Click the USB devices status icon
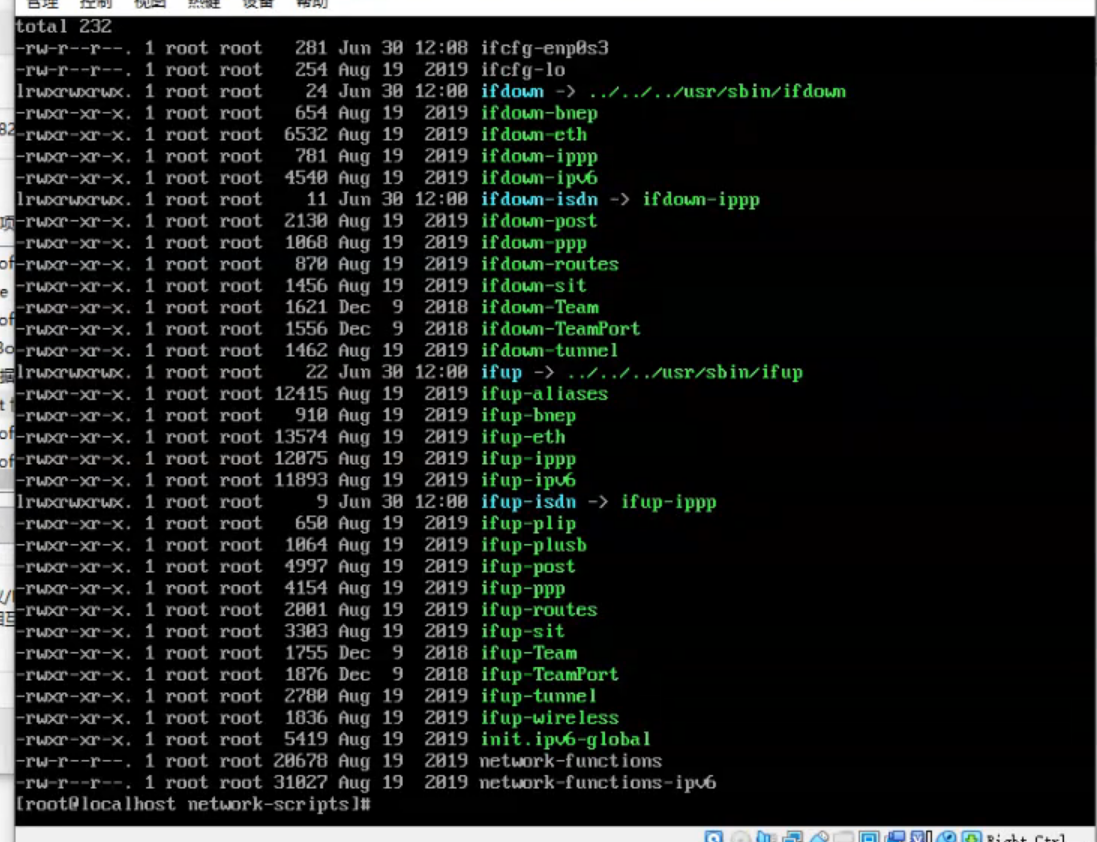This screenshot has height=842, width=1097. [819, 835]
